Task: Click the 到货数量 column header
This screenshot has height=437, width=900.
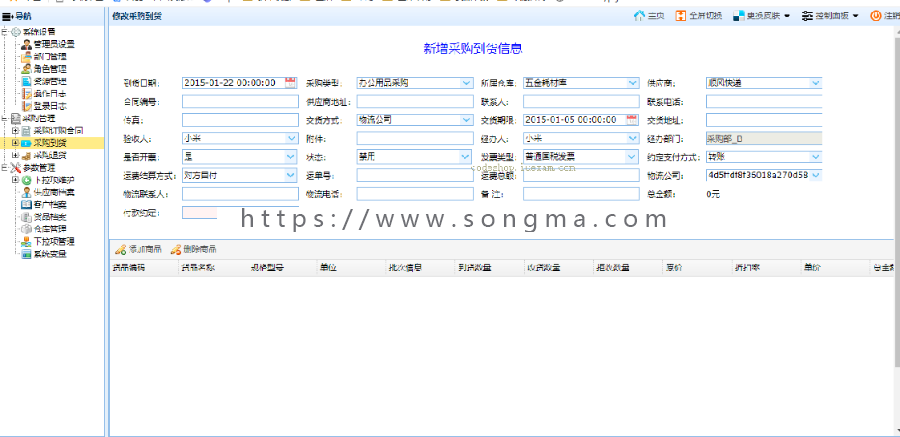Action: (490, 268)
